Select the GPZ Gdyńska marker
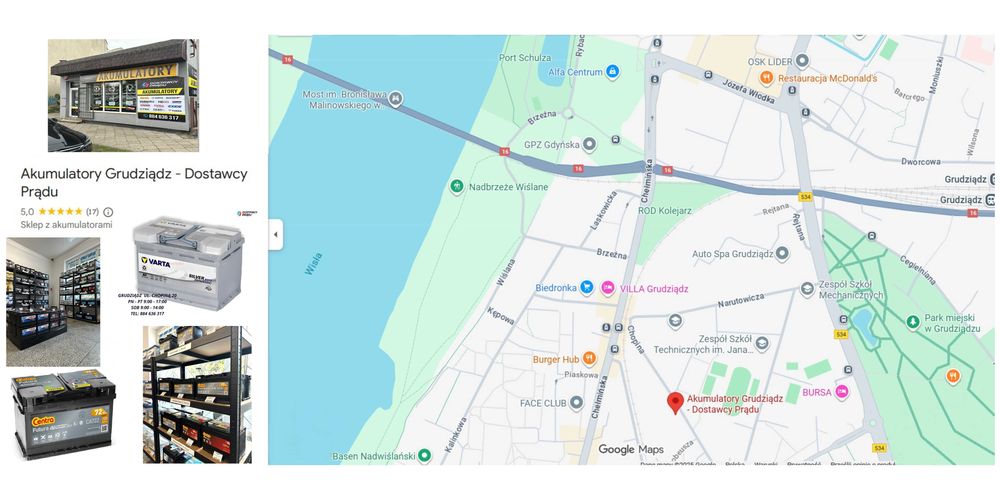The image size is (1000, 500). click(589, 144)
